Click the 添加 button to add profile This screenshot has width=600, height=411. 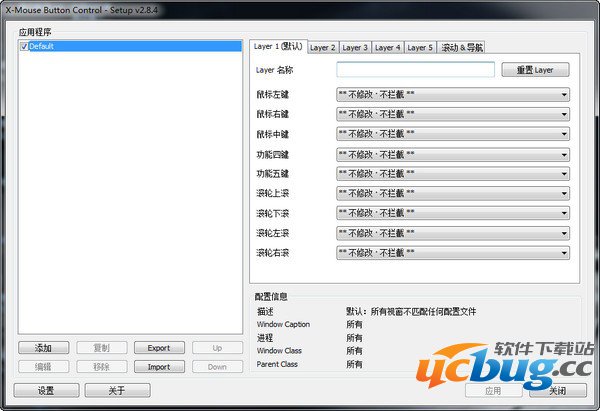(x=44, y=348)
